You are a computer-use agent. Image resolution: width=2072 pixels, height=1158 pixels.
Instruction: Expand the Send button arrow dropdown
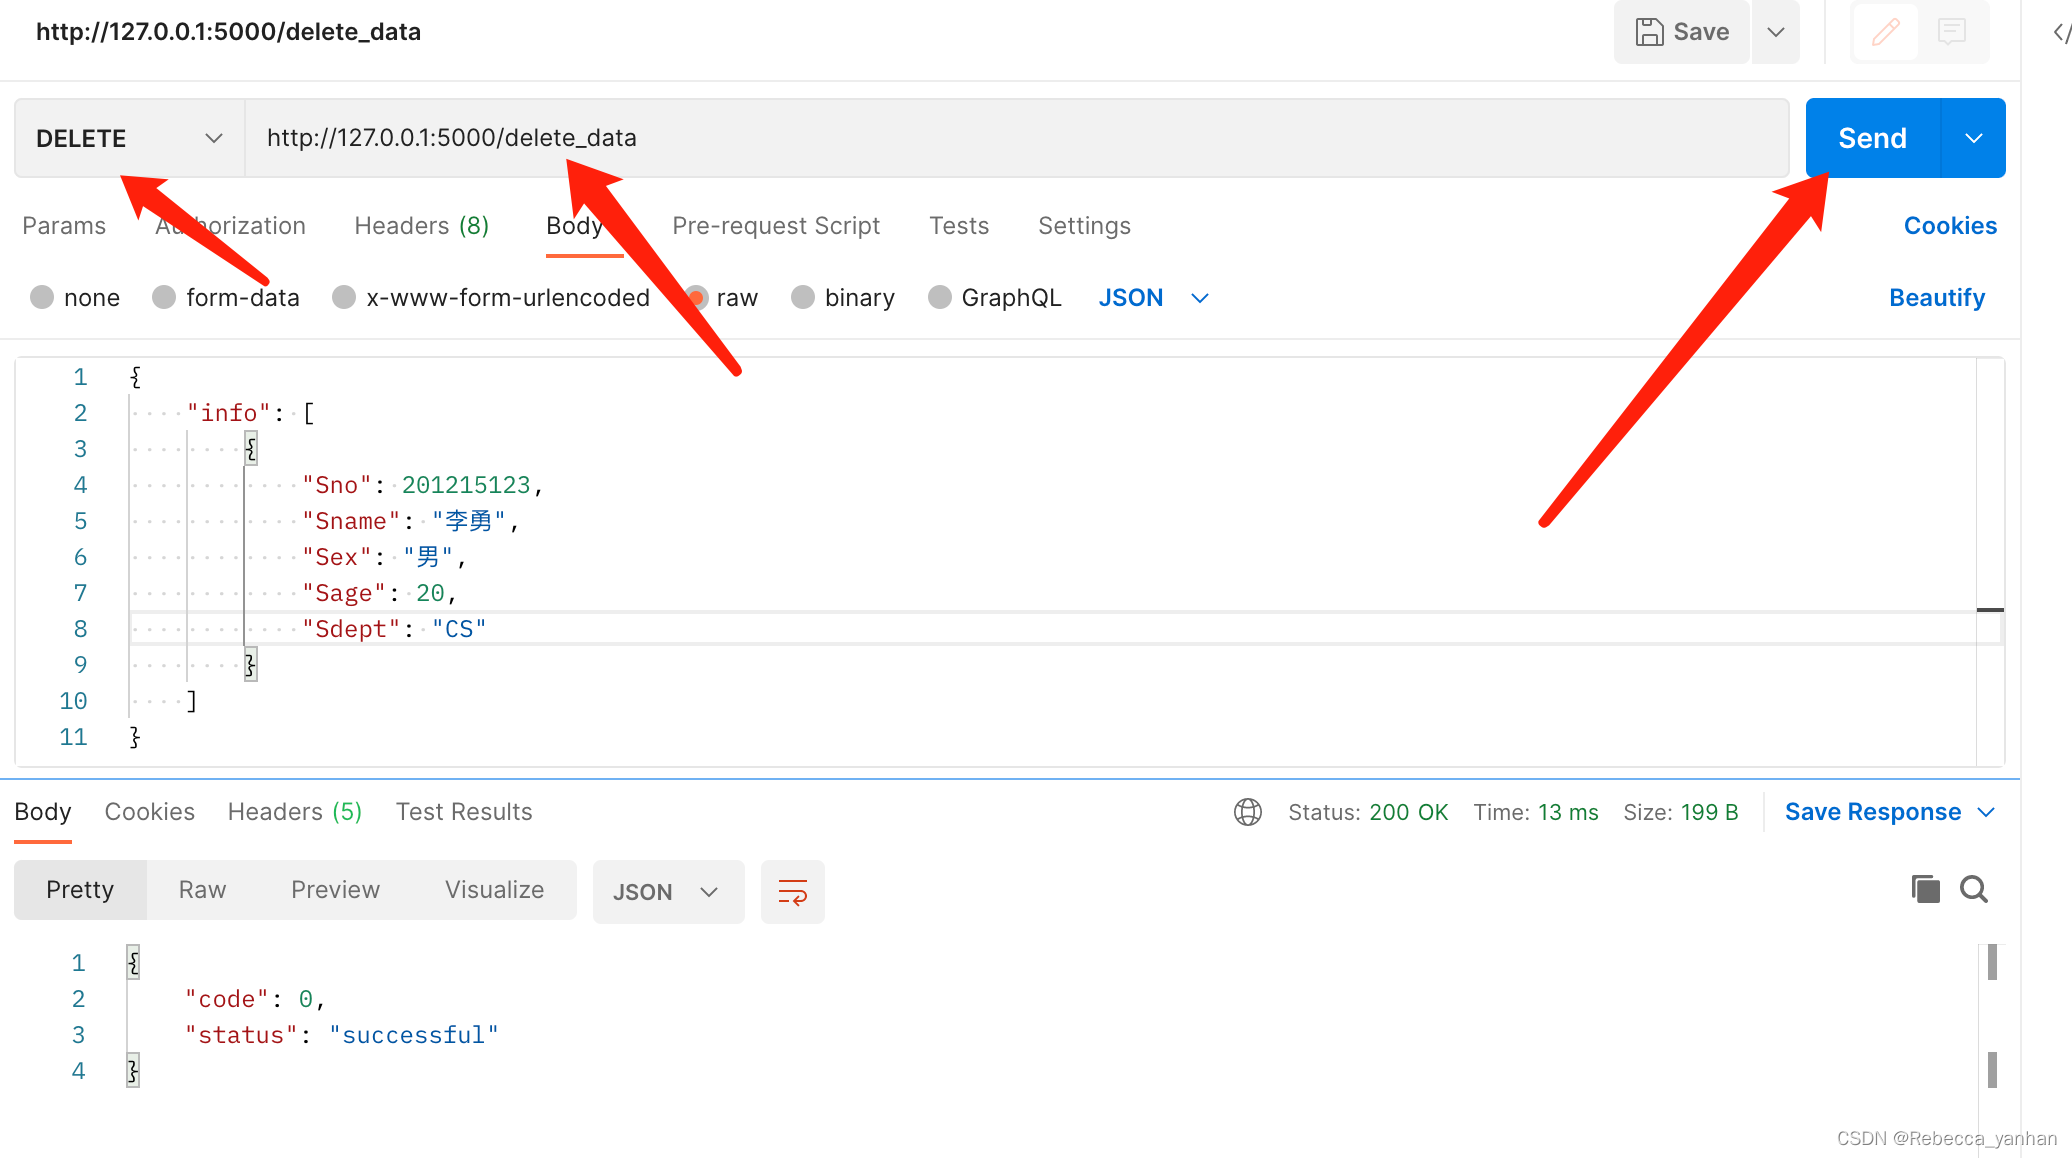coord(1973,138)
